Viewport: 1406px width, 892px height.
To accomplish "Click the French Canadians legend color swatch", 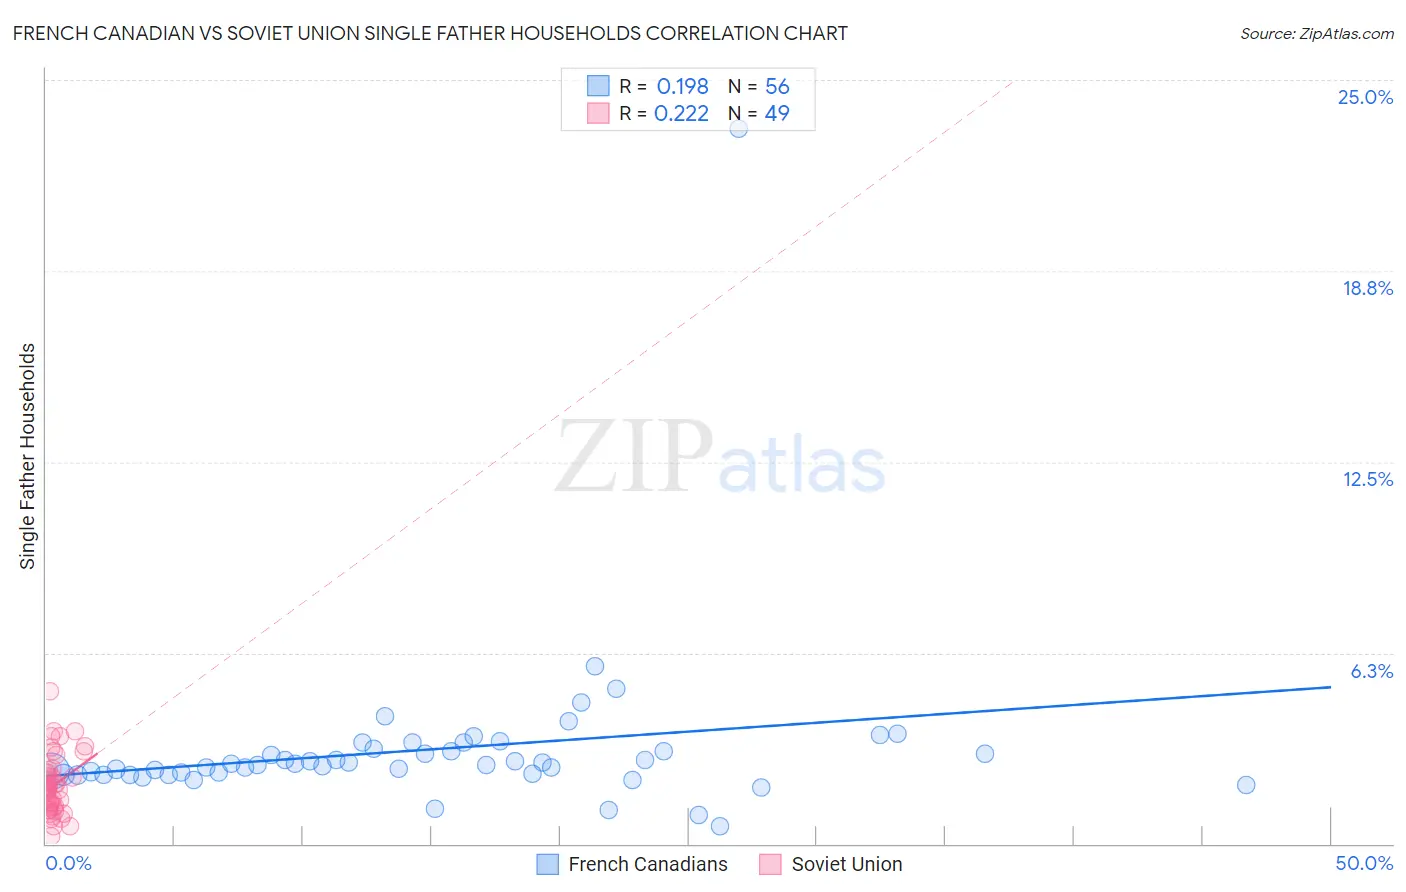I will tap(547, 864).
